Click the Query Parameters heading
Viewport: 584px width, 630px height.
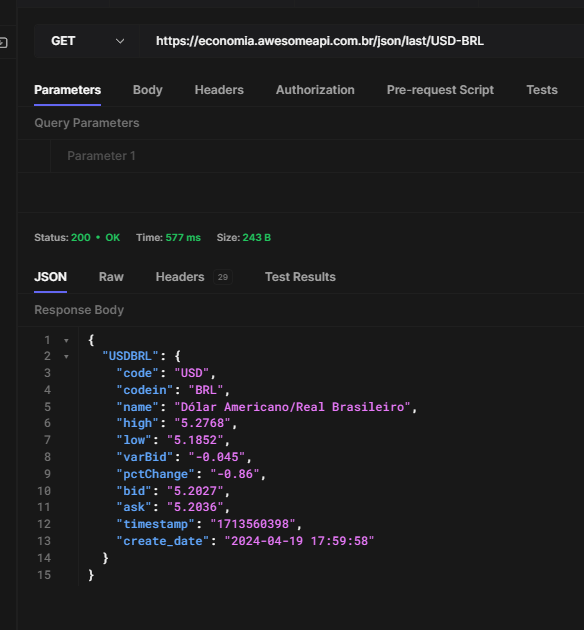(x=87, y=123)
